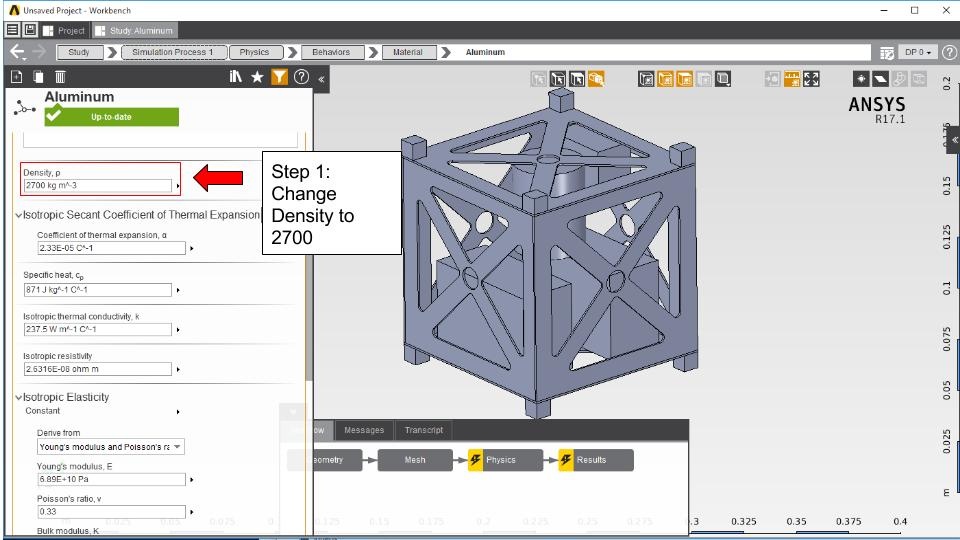This screenshot has height=540, width=960.
Task: Open arrow beside Coefficient of thermal expansion
Action: pyautogui.click(x=192, y=249)
